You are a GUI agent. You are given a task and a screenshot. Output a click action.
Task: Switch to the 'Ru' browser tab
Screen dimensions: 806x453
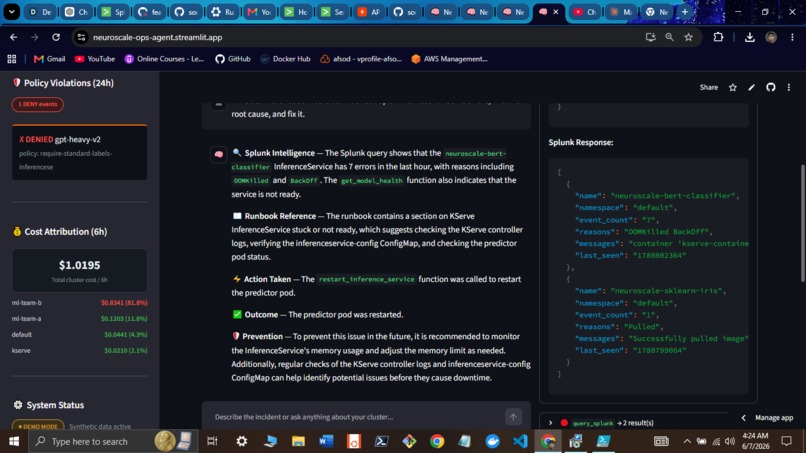[223, 12]
